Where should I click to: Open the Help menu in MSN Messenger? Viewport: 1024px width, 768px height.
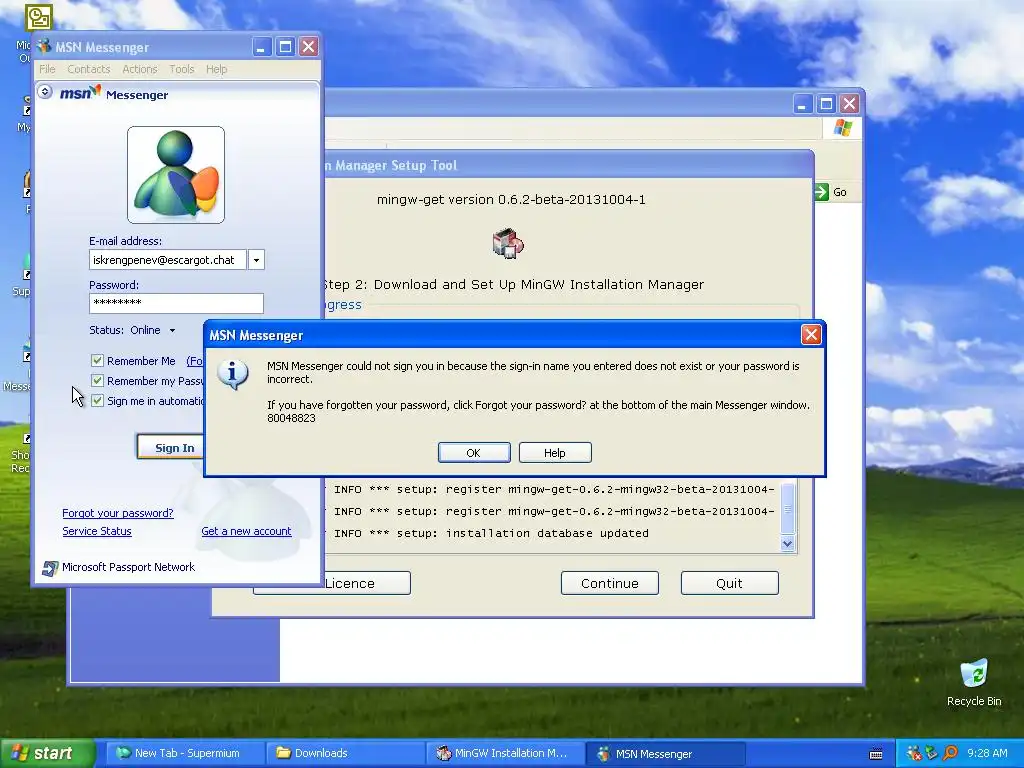pos(216,69)
